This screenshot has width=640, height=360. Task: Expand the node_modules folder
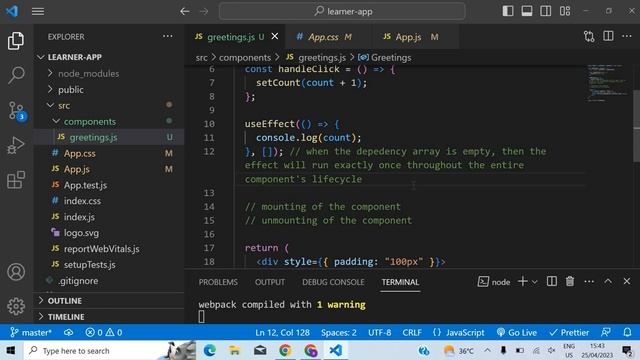[x=89, y=73]
